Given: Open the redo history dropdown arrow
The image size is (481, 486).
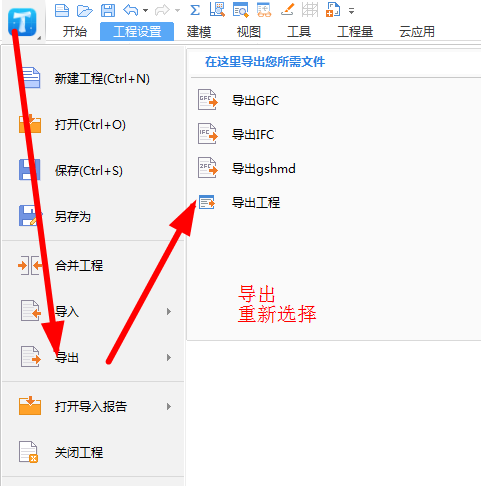Looking at the screenshot, I should coord(177,11).
